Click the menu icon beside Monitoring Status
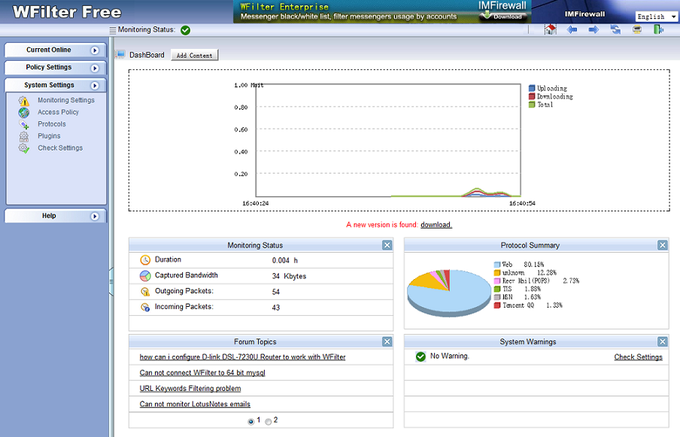The image size is (680, 437). click(113, 30)
